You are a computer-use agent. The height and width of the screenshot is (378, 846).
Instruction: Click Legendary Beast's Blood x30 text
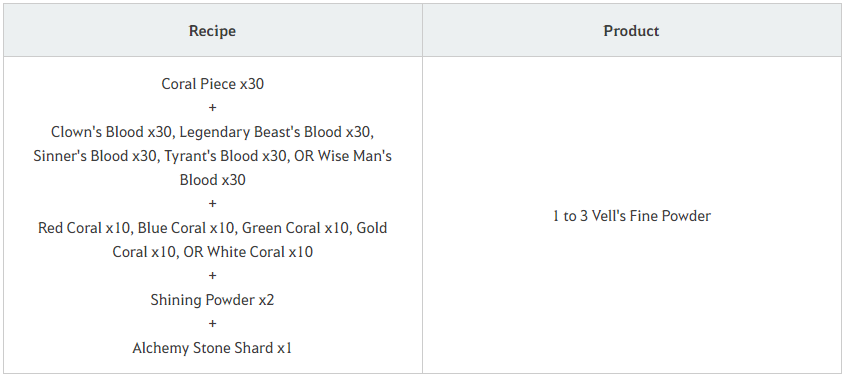(276, 132)
